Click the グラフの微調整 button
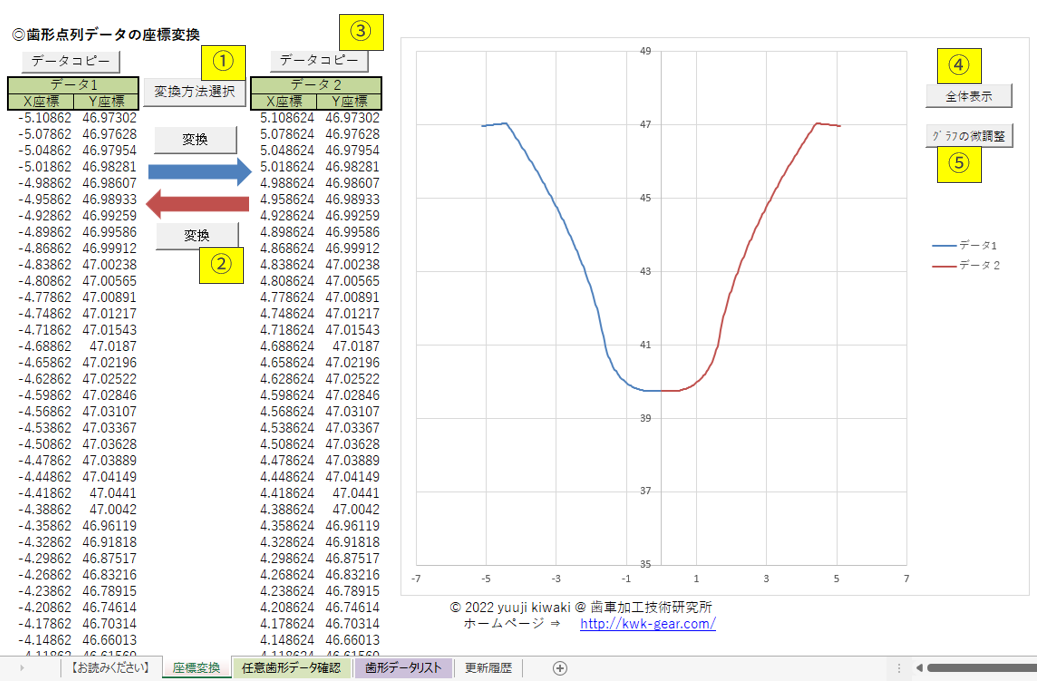 [969, 135]
